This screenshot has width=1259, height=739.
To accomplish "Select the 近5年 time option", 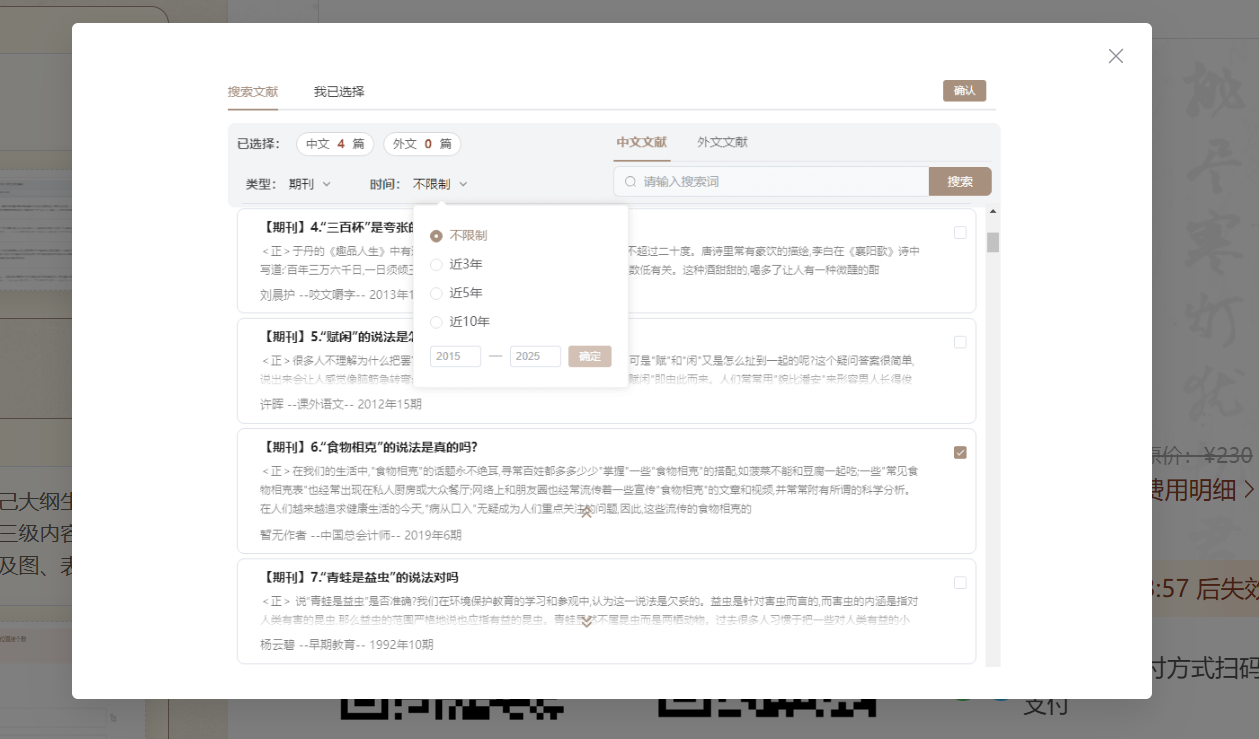I will point(457,293).
